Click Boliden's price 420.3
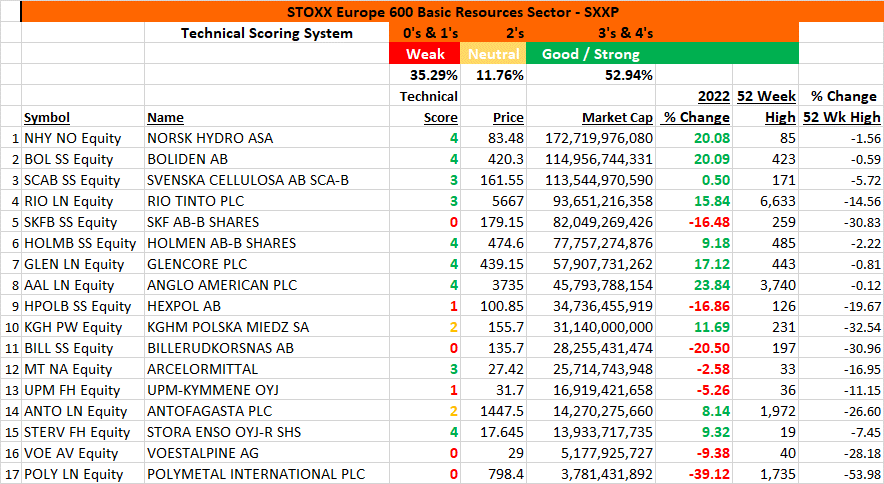Screen dimensions: 884x484 tap(493, 159)
